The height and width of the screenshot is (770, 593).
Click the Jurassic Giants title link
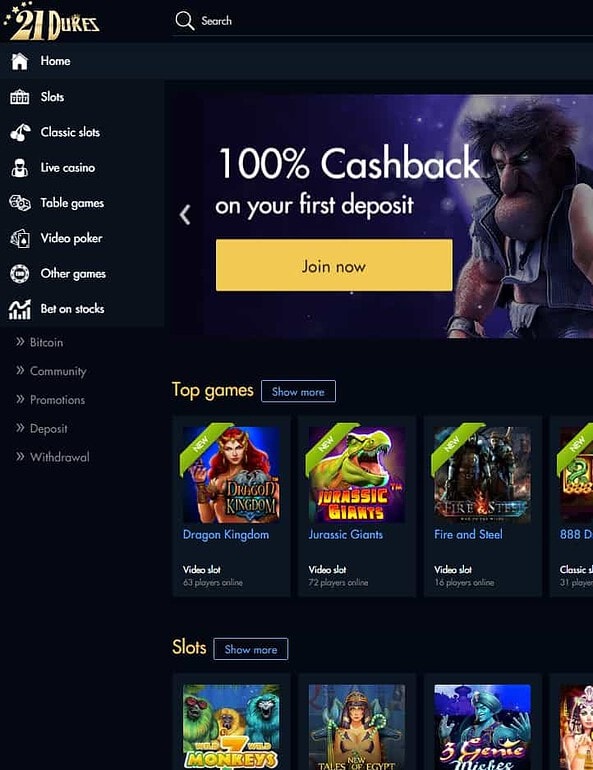346,534
